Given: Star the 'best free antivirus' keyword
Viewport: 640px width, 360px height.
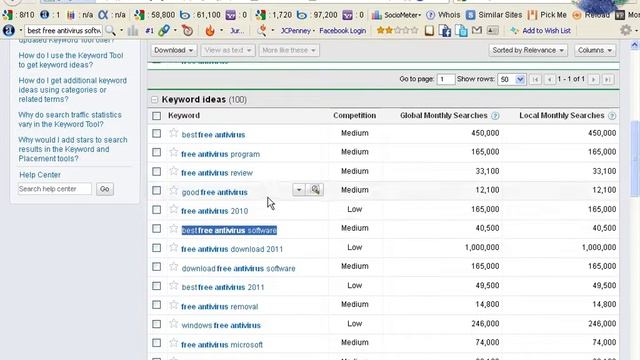Looking at the screenshot, I should click(x=174, y=133).
